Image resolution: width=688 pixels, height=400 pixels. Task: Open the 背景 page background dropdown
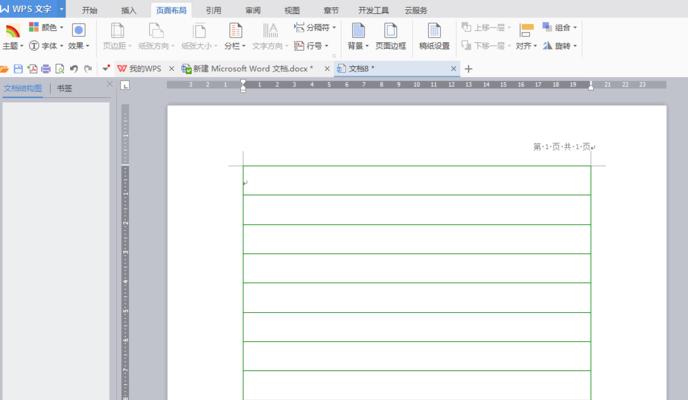[358, 46]
